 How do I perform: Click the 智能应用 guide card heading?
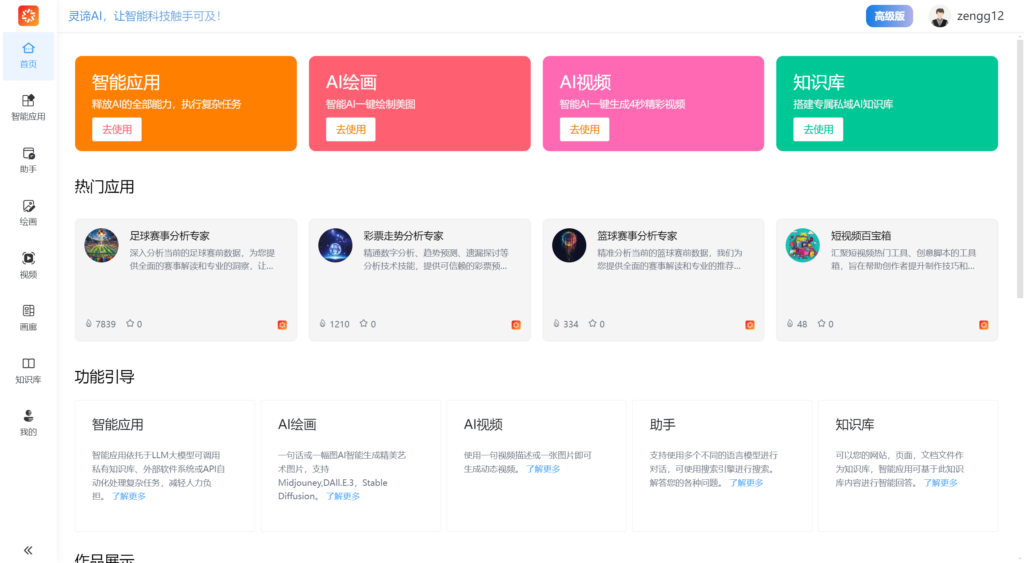coord(118,425)
